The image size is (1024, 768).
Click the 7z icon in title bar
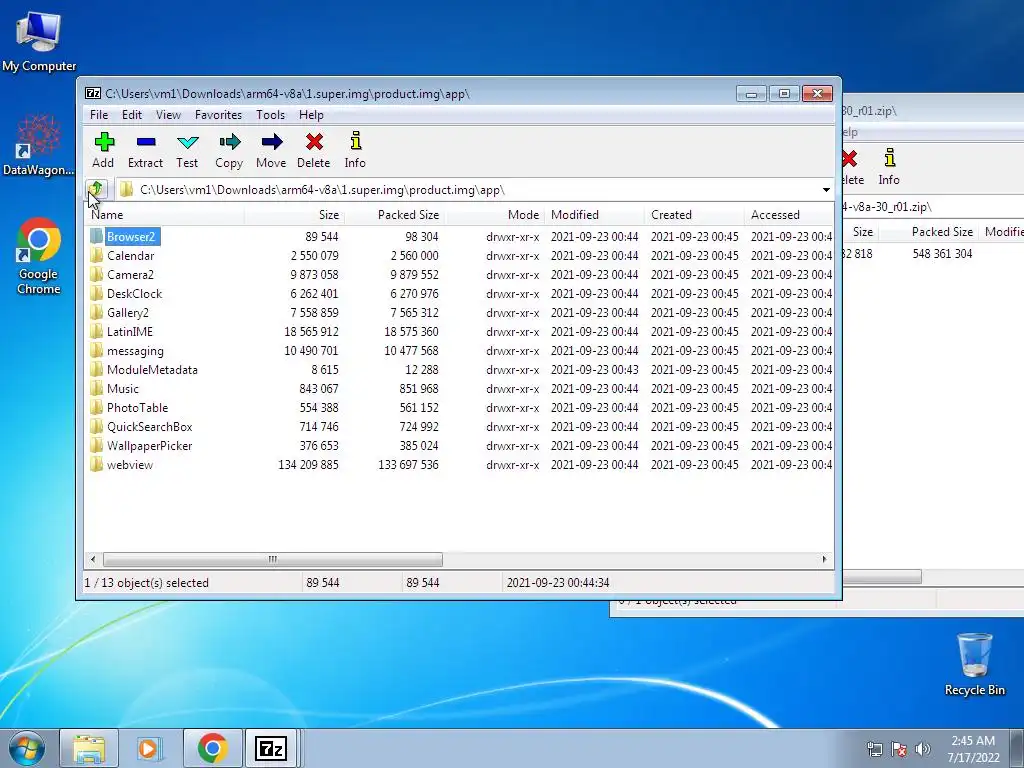coord(93,93)
